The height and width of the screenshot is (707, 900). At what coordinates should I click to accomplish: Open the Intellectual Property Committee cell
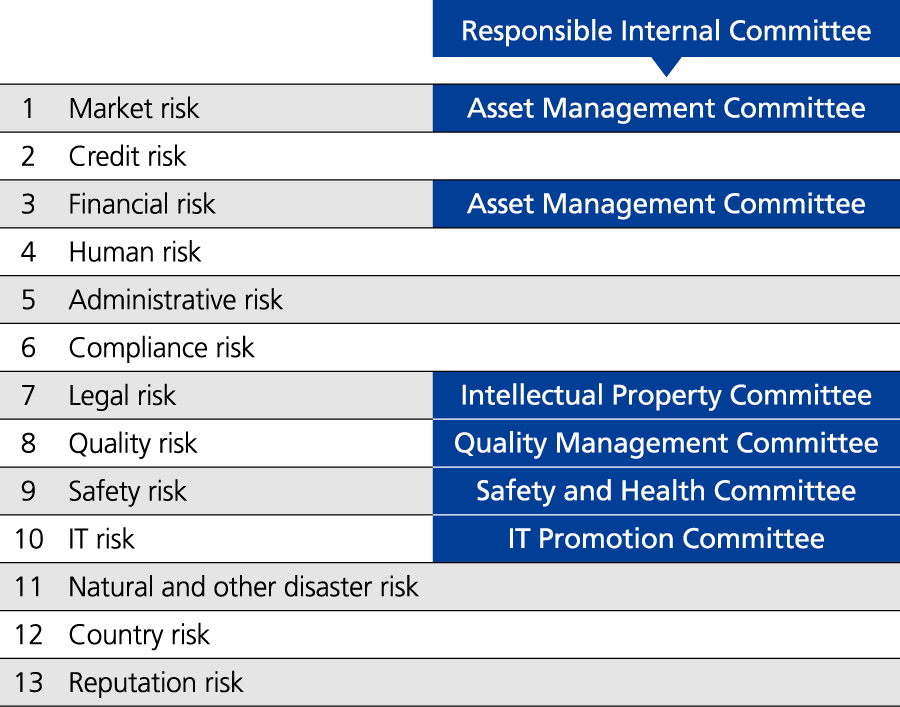coord(666,395)
